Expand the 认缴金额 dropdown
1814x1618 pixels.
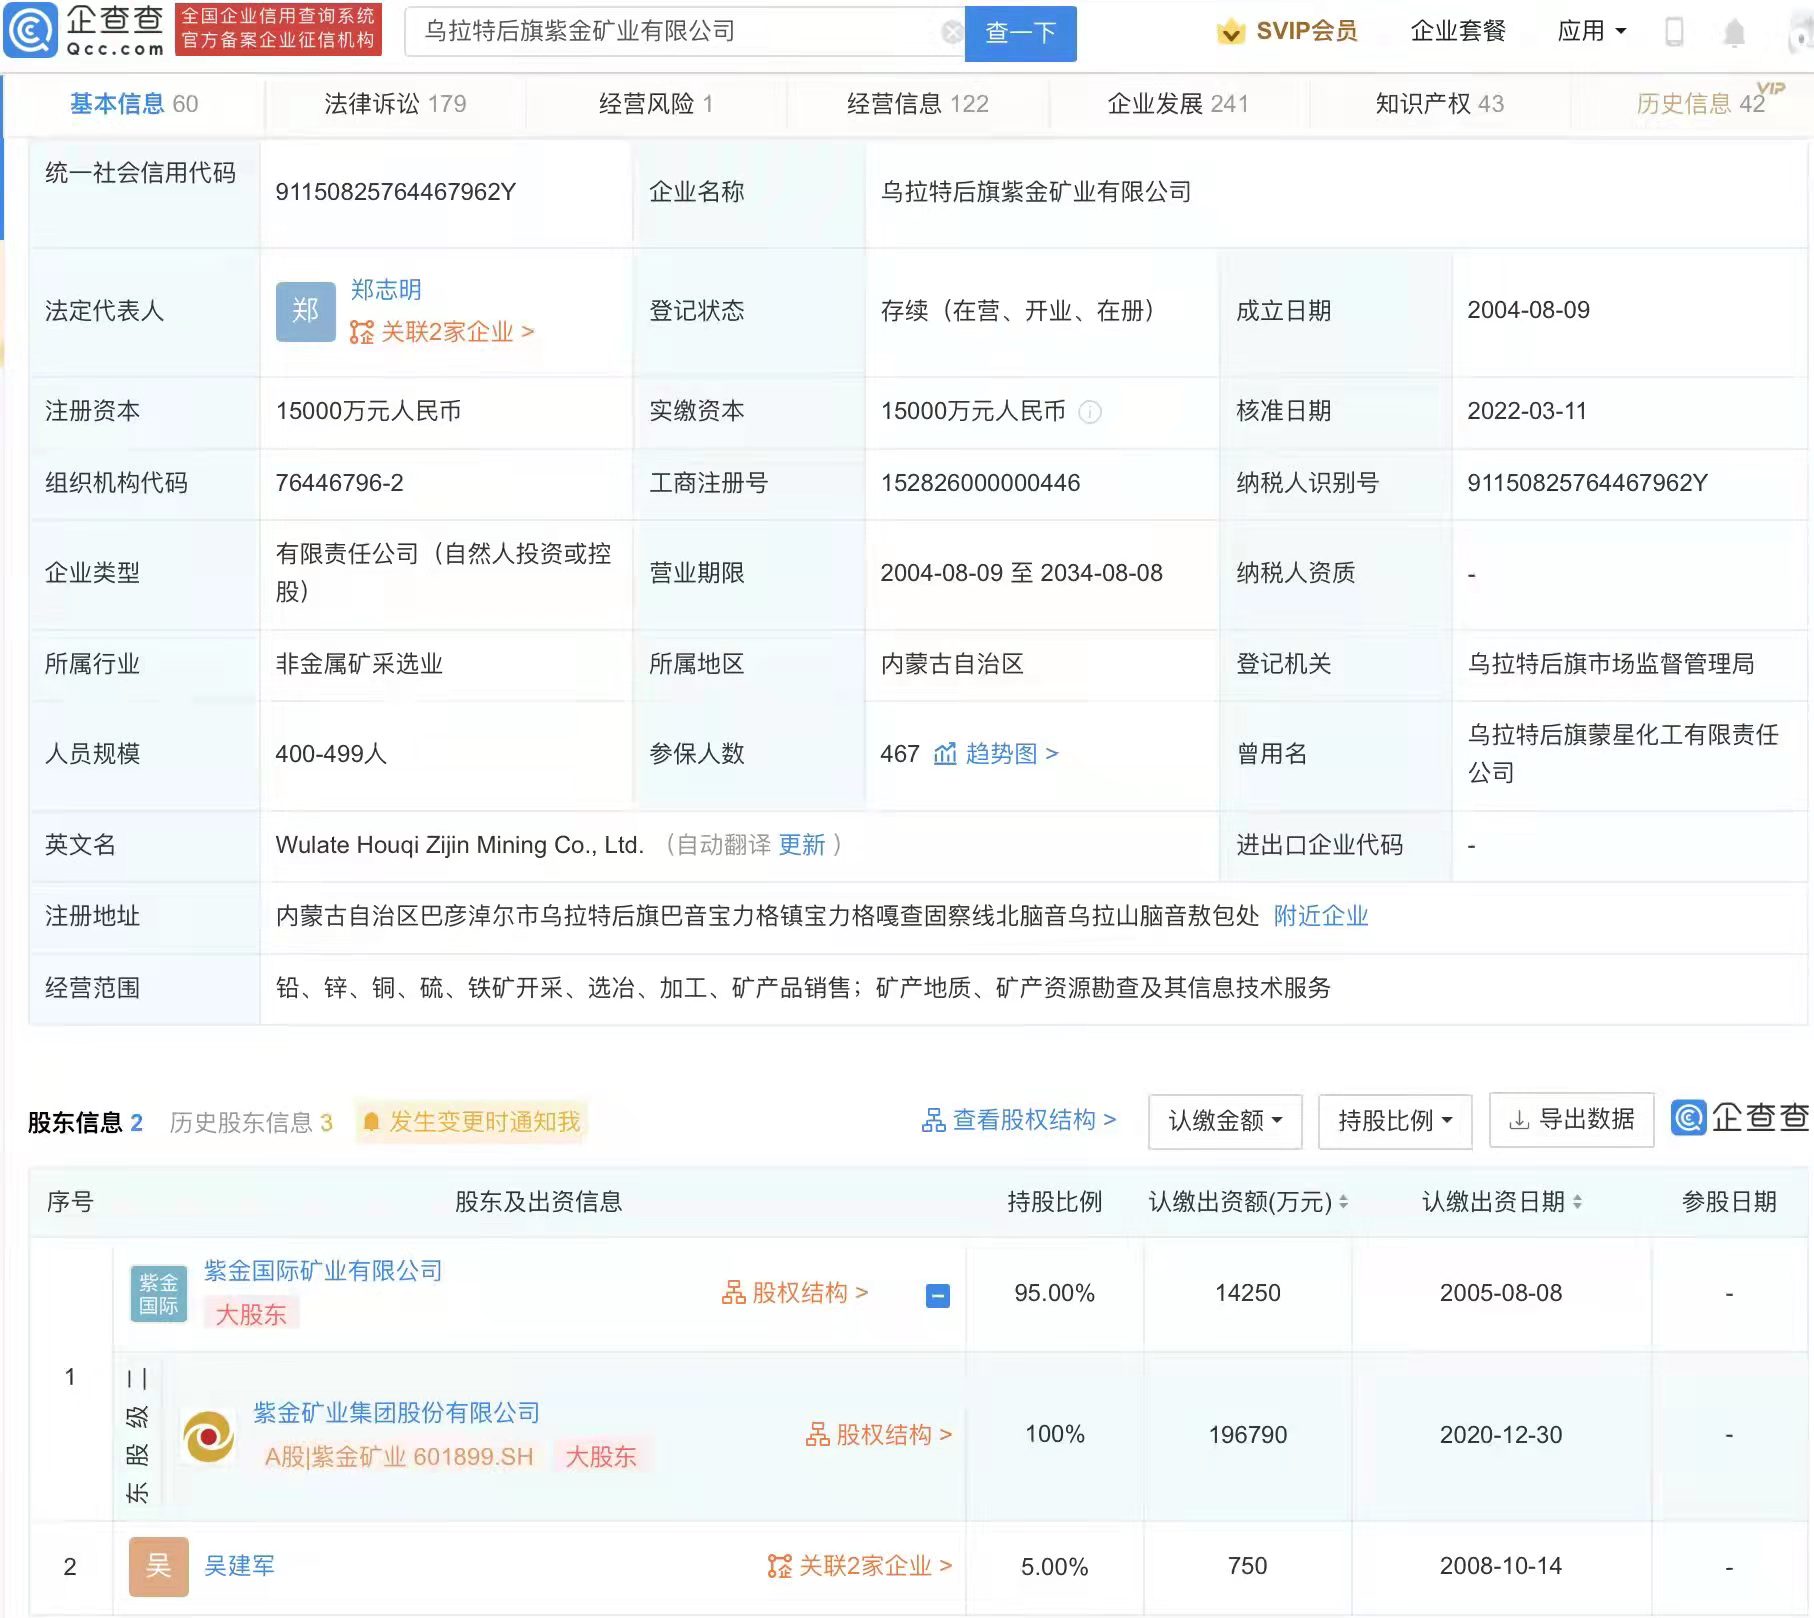(x=1225, y=1121)
